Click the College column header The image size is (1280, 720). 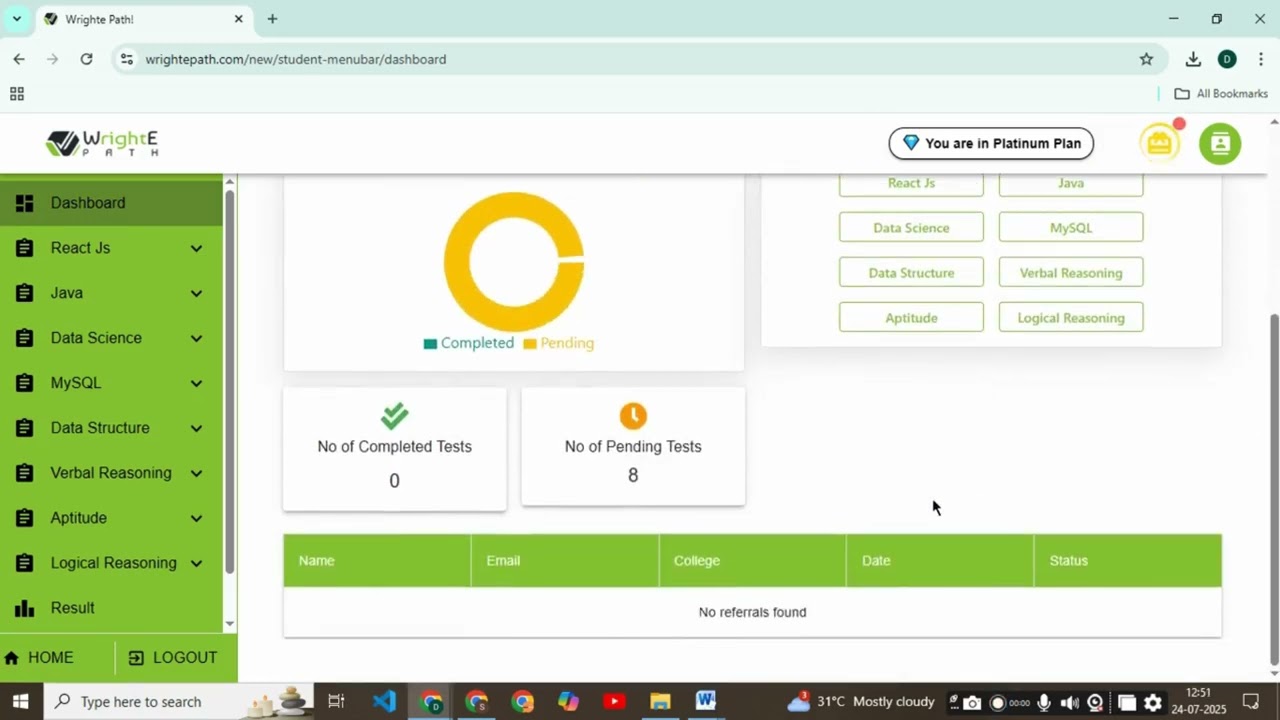pos(753,560)
